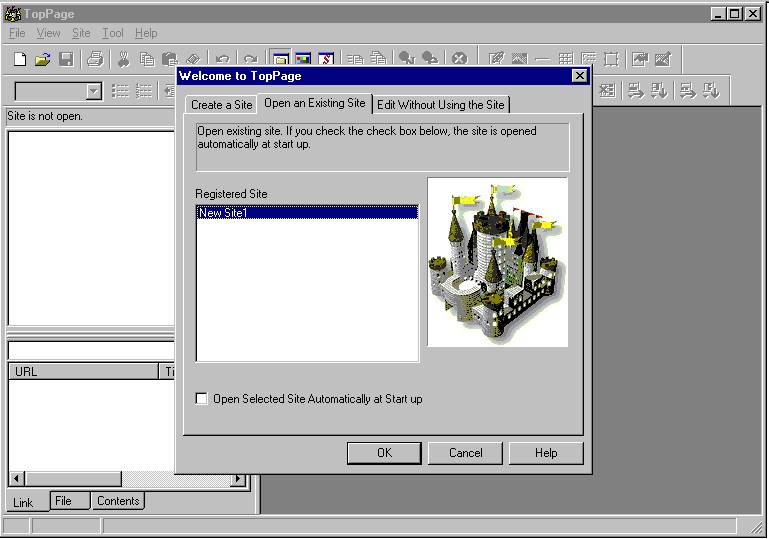The image size is (769, 539).
Task: Click the bulleted list icon
Action: [120, 91]
